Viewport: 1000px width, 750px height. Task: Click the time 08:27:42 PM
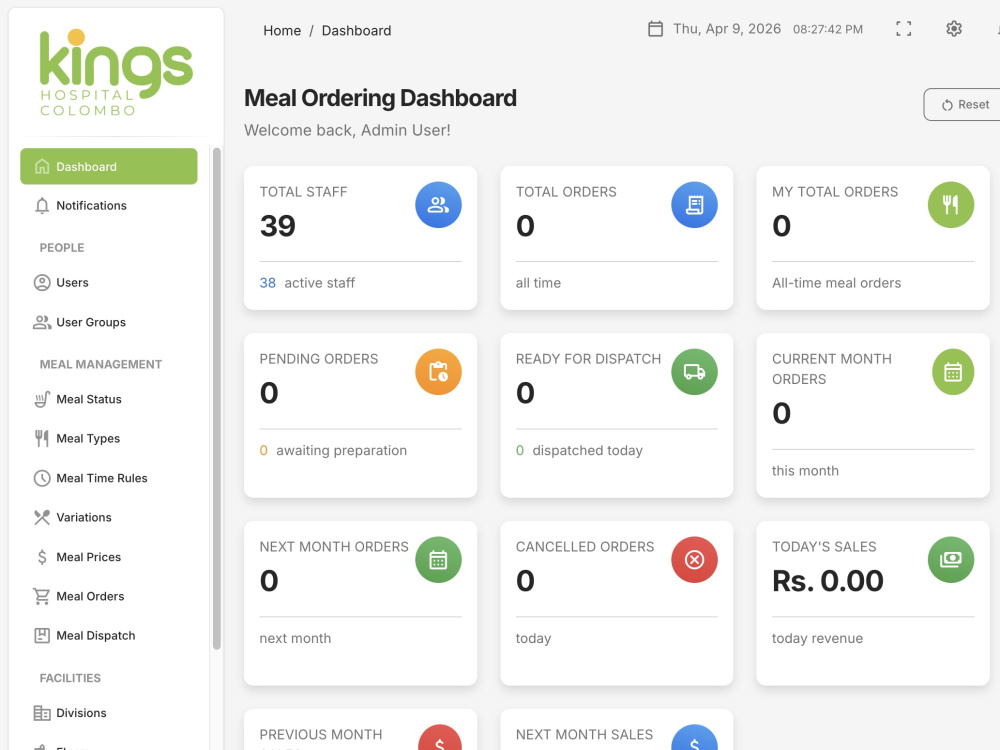coord(828,29)
